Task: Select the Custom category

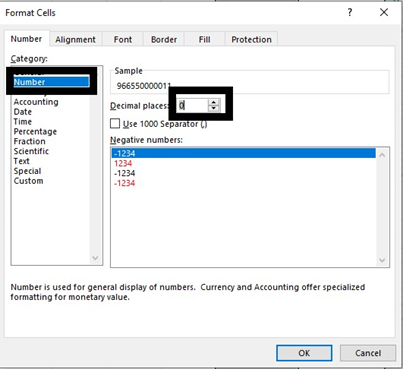Action: tap(29, 181)
